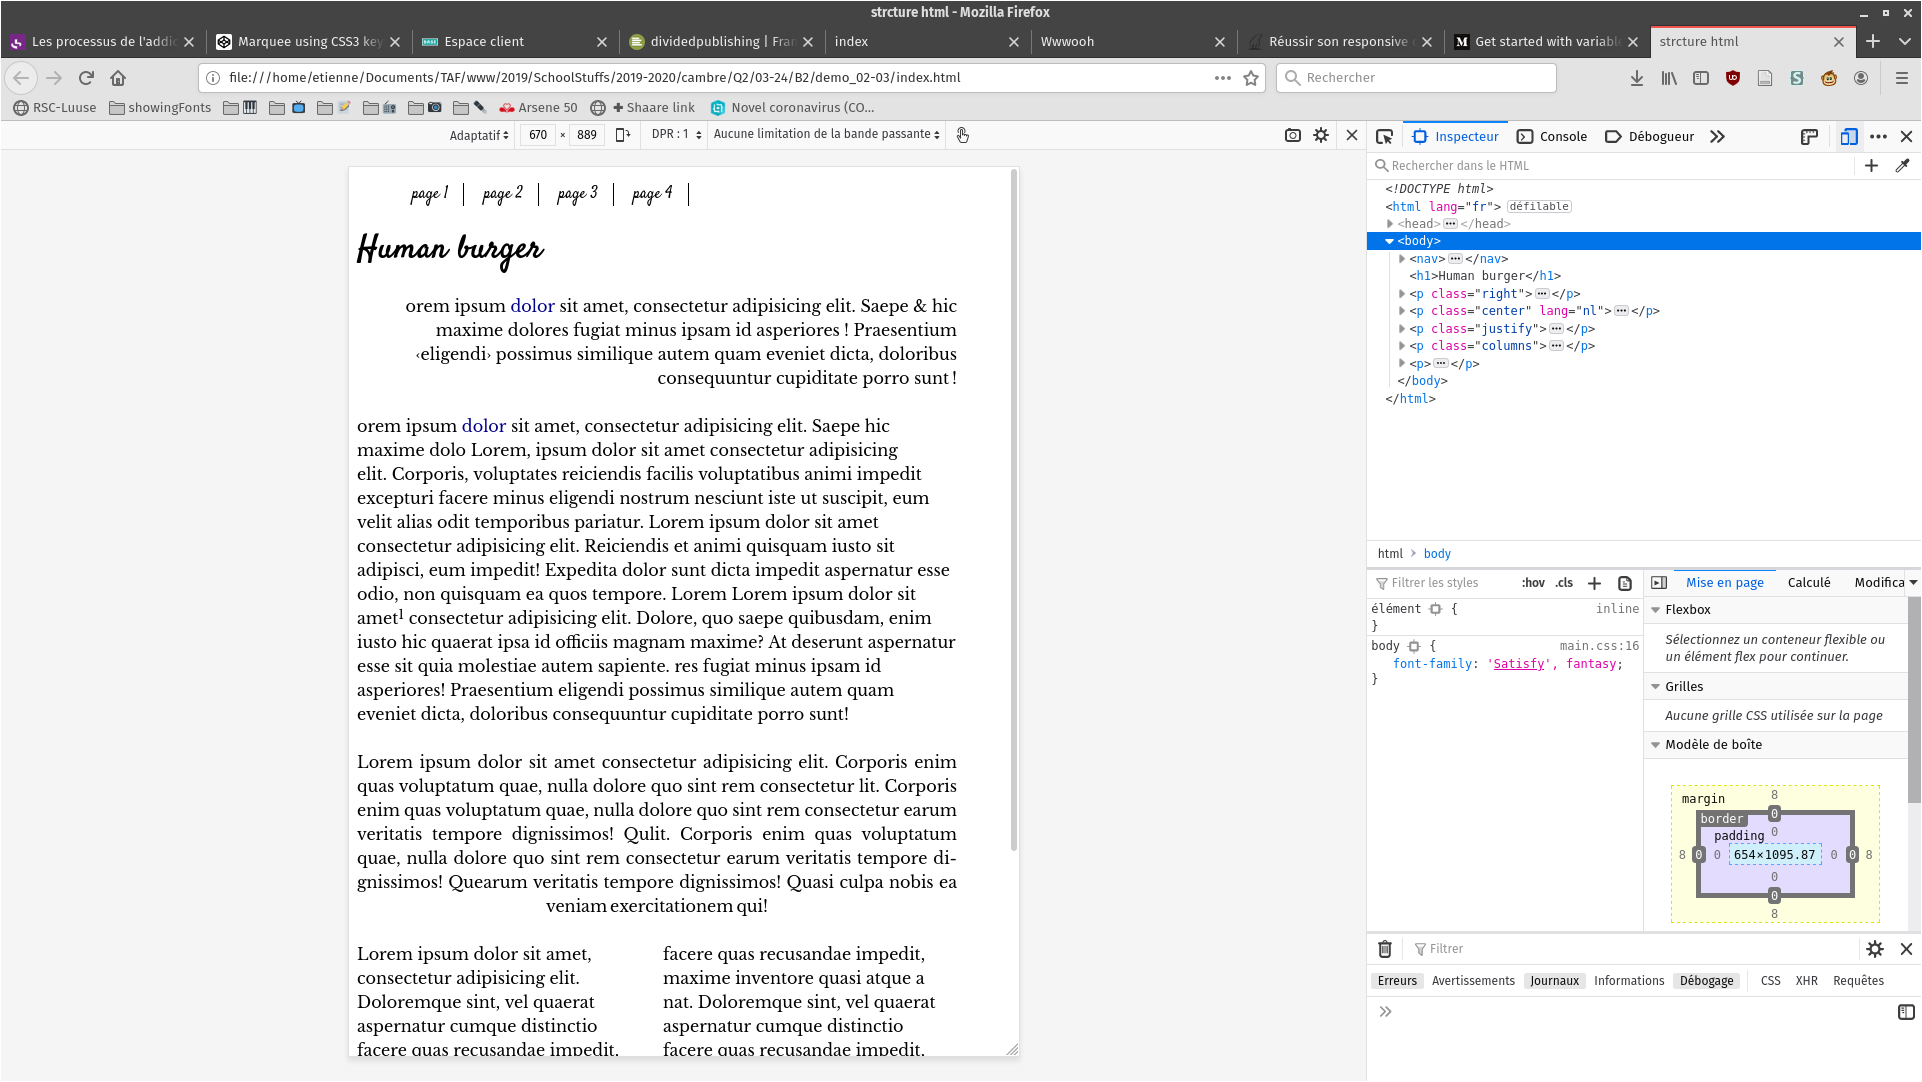The image size is (1922, 1082).
Task: Open the rulers toggle icon in devtools toolbar
Action: [x=1809, y=137]
